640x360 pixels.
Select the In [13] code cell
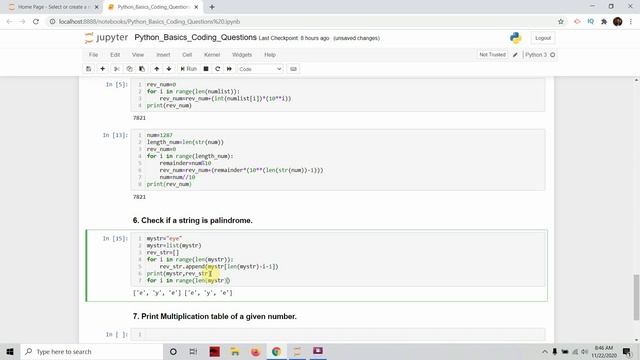pyautogui.click(x=338, y=160)
